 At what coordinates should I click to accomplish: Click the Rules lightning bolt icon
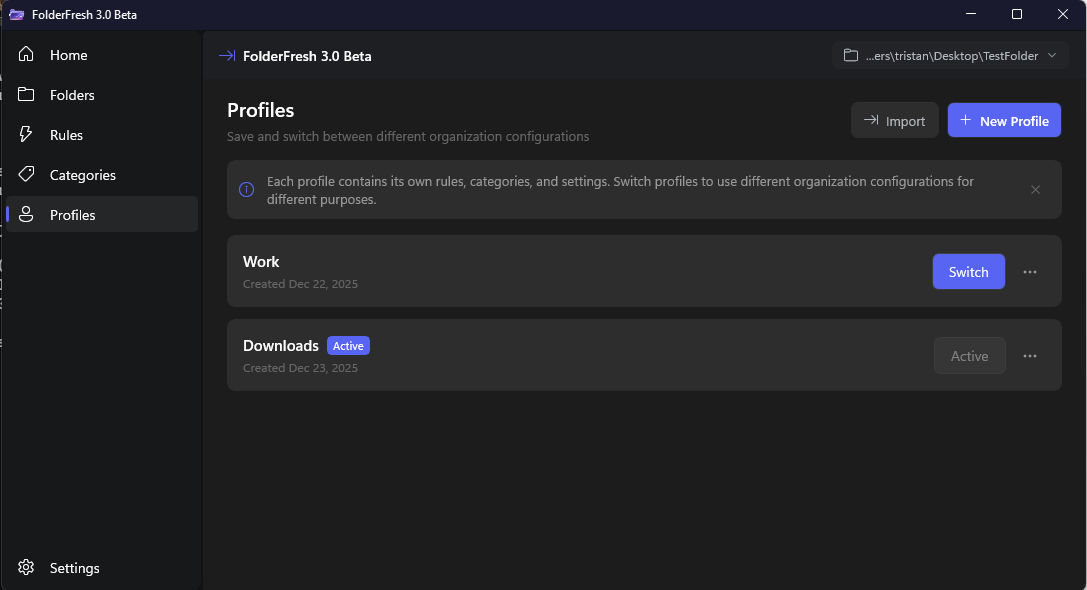point(26,134)
